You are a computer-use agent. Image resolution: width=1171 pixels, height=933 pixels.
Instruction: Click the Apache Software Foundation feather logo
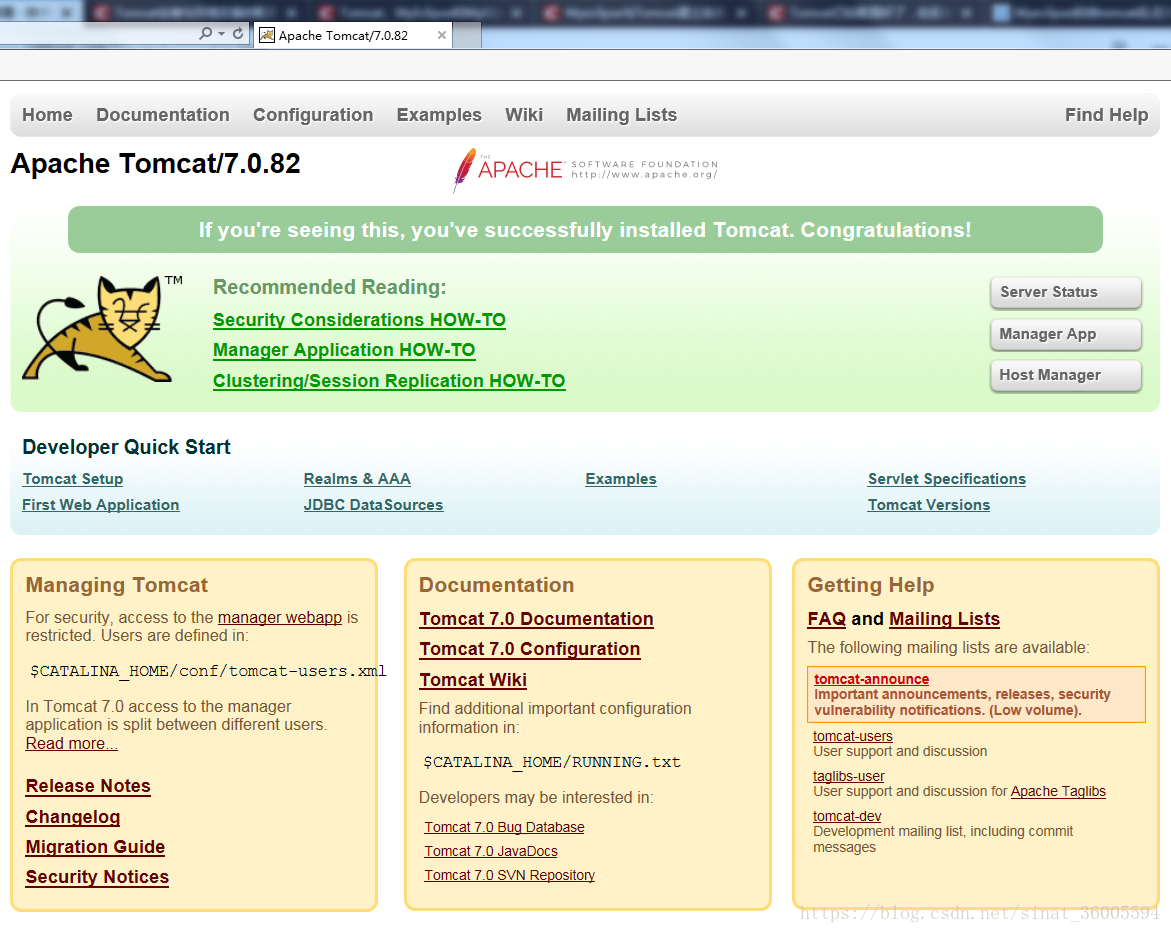pyautogui.click(x=585, y=170)
